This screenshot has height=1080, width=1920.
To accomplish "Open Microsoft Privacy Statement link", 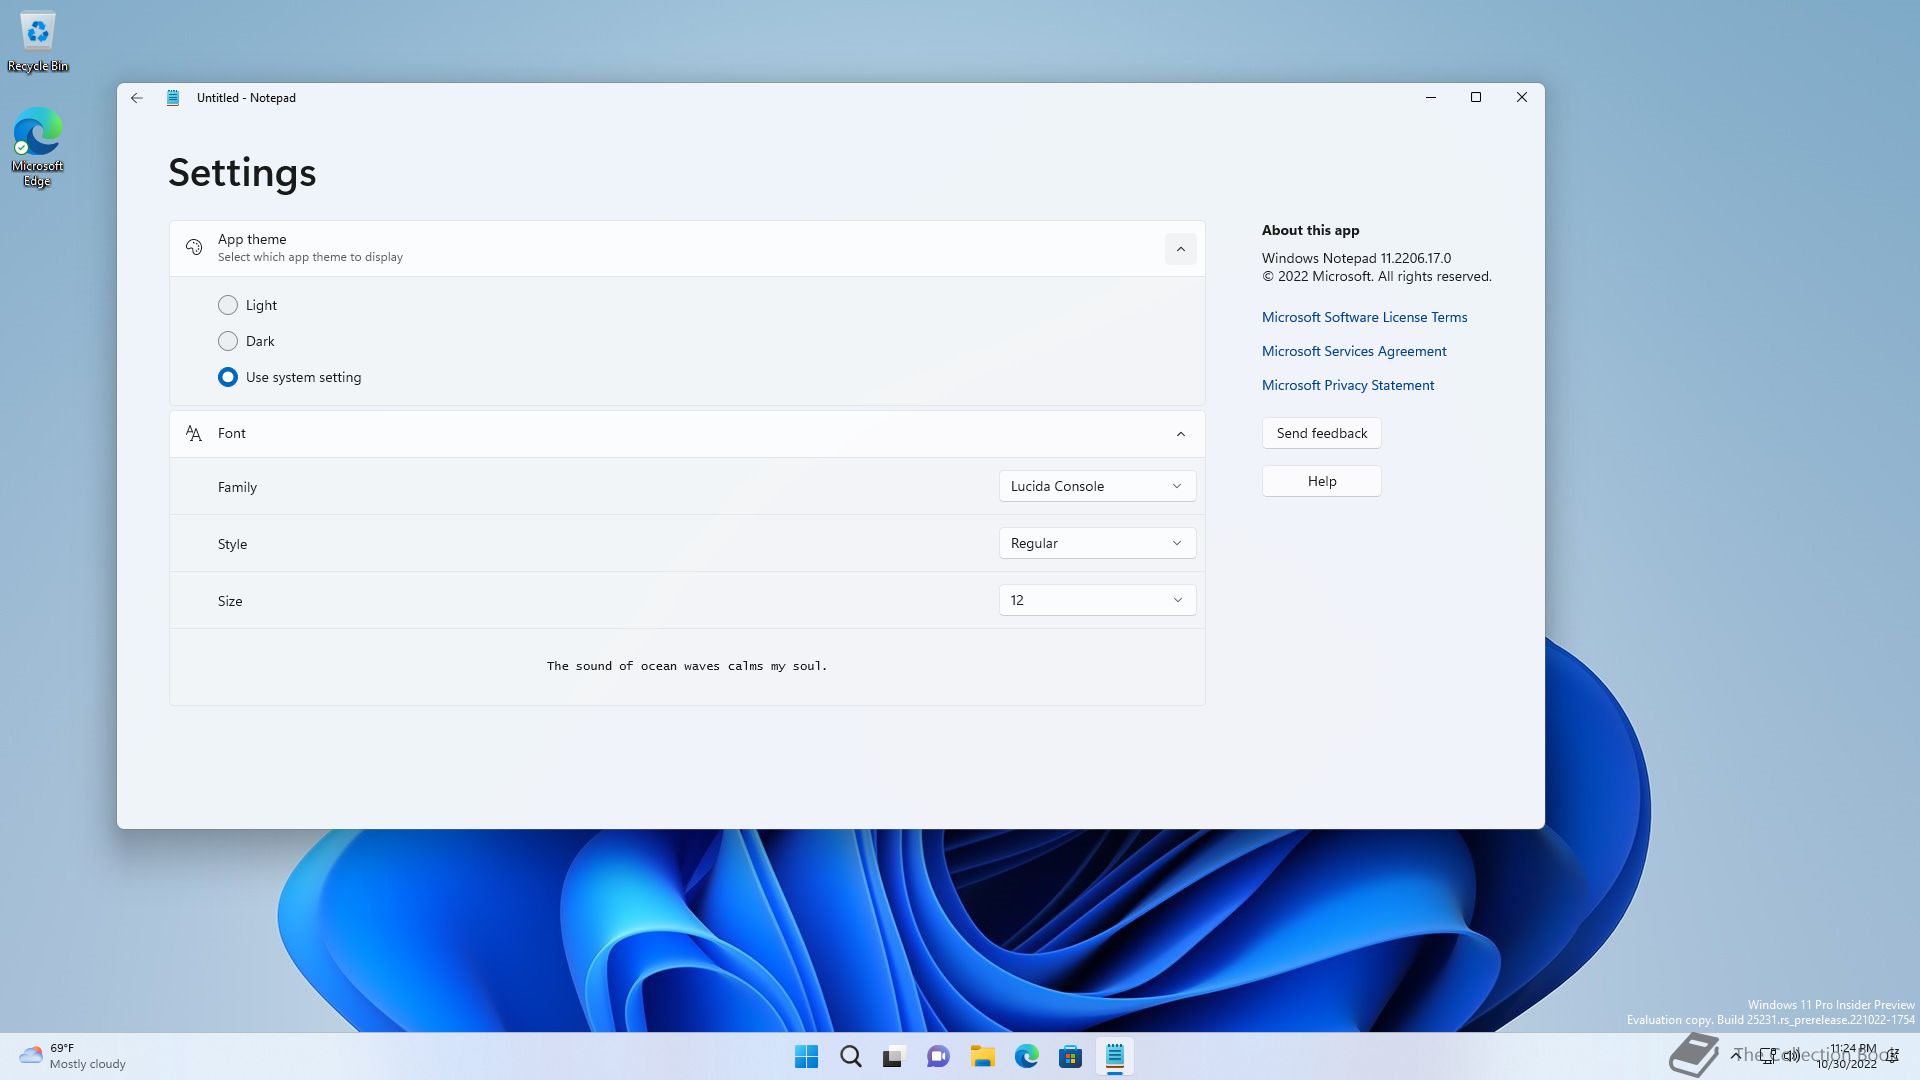I will pos(1347,385).
